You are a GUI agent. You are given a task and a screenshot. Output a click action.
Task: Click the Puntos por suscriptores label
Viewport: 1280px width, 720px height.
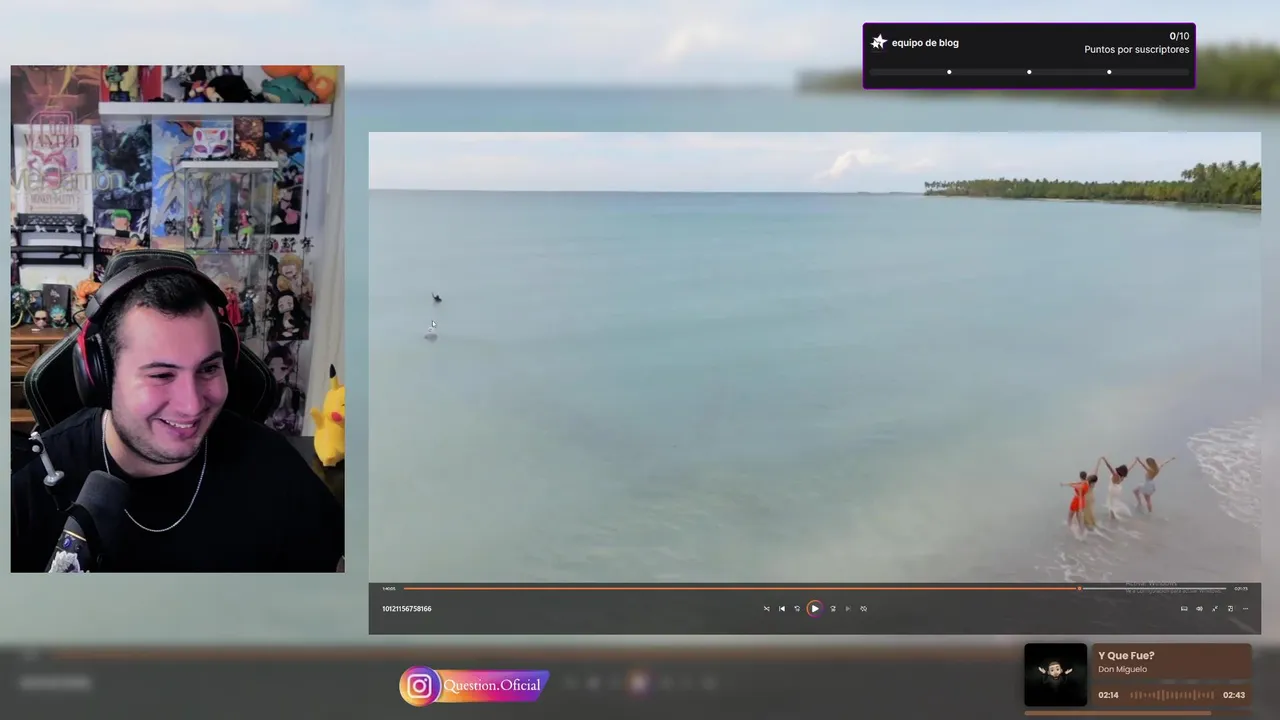[1137, 49]
